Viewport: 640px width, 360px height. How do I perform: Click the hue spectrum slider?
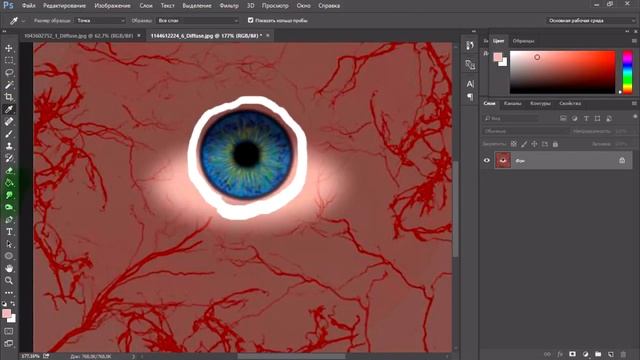[x=627, y=72]
